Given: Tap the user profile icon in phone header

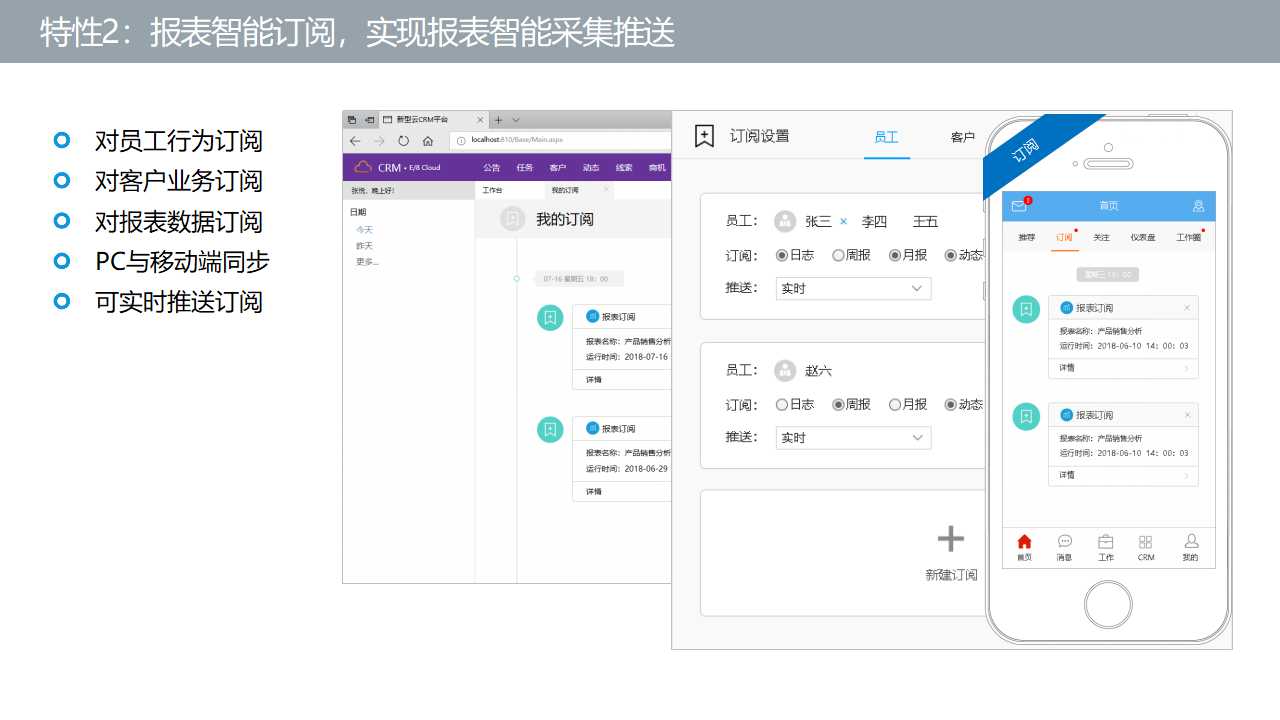Looking at the screenshot, I should click(x=1198, y=206).
